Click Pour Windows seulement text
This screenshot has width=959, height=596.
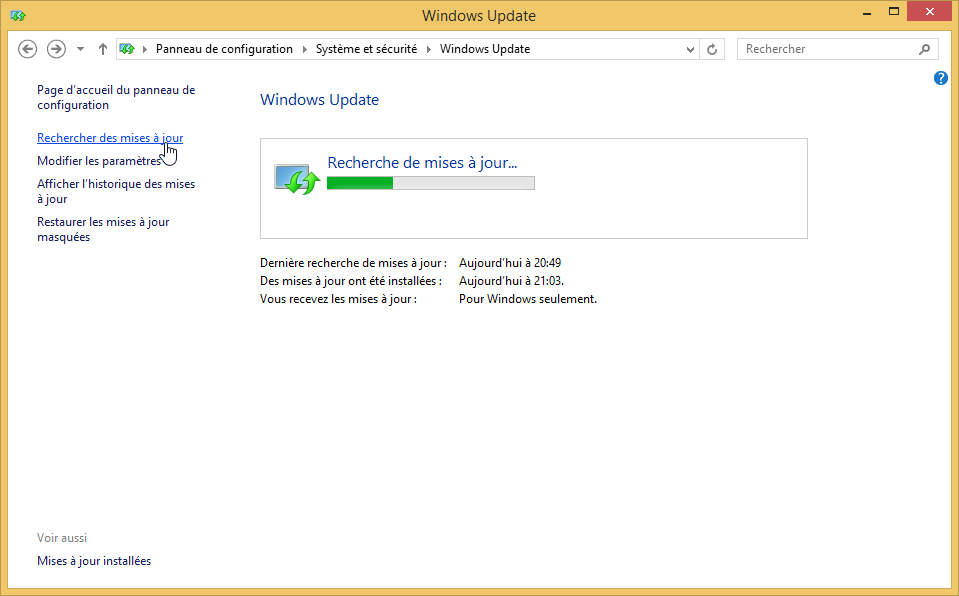528,299
